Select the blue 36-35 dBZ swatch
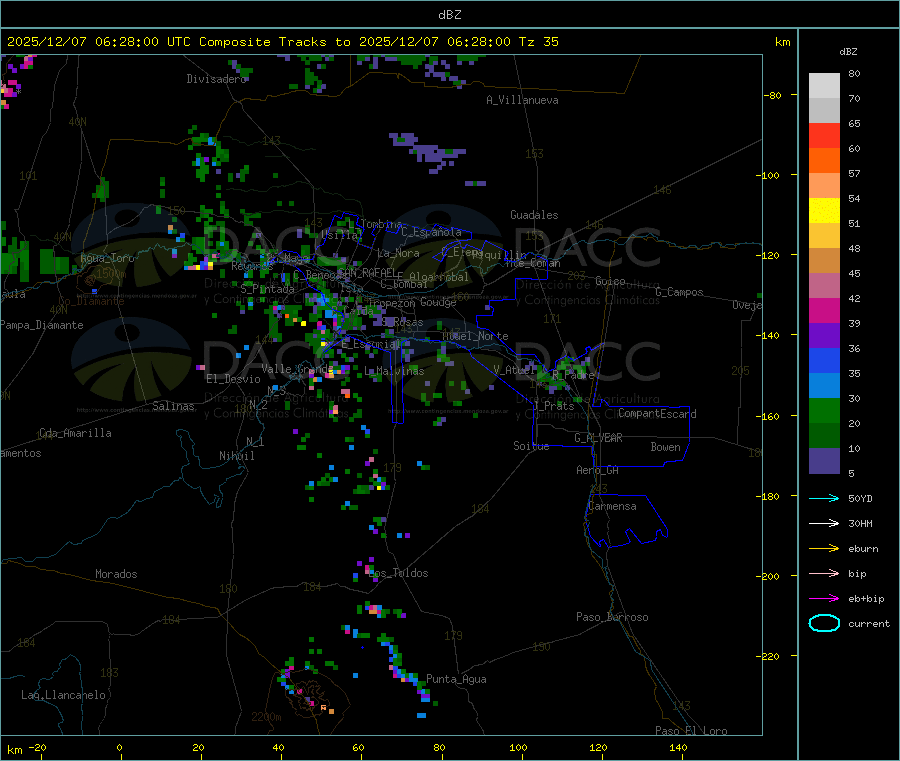The height and width of the screenshot is (761, 900). pos(824,360)
